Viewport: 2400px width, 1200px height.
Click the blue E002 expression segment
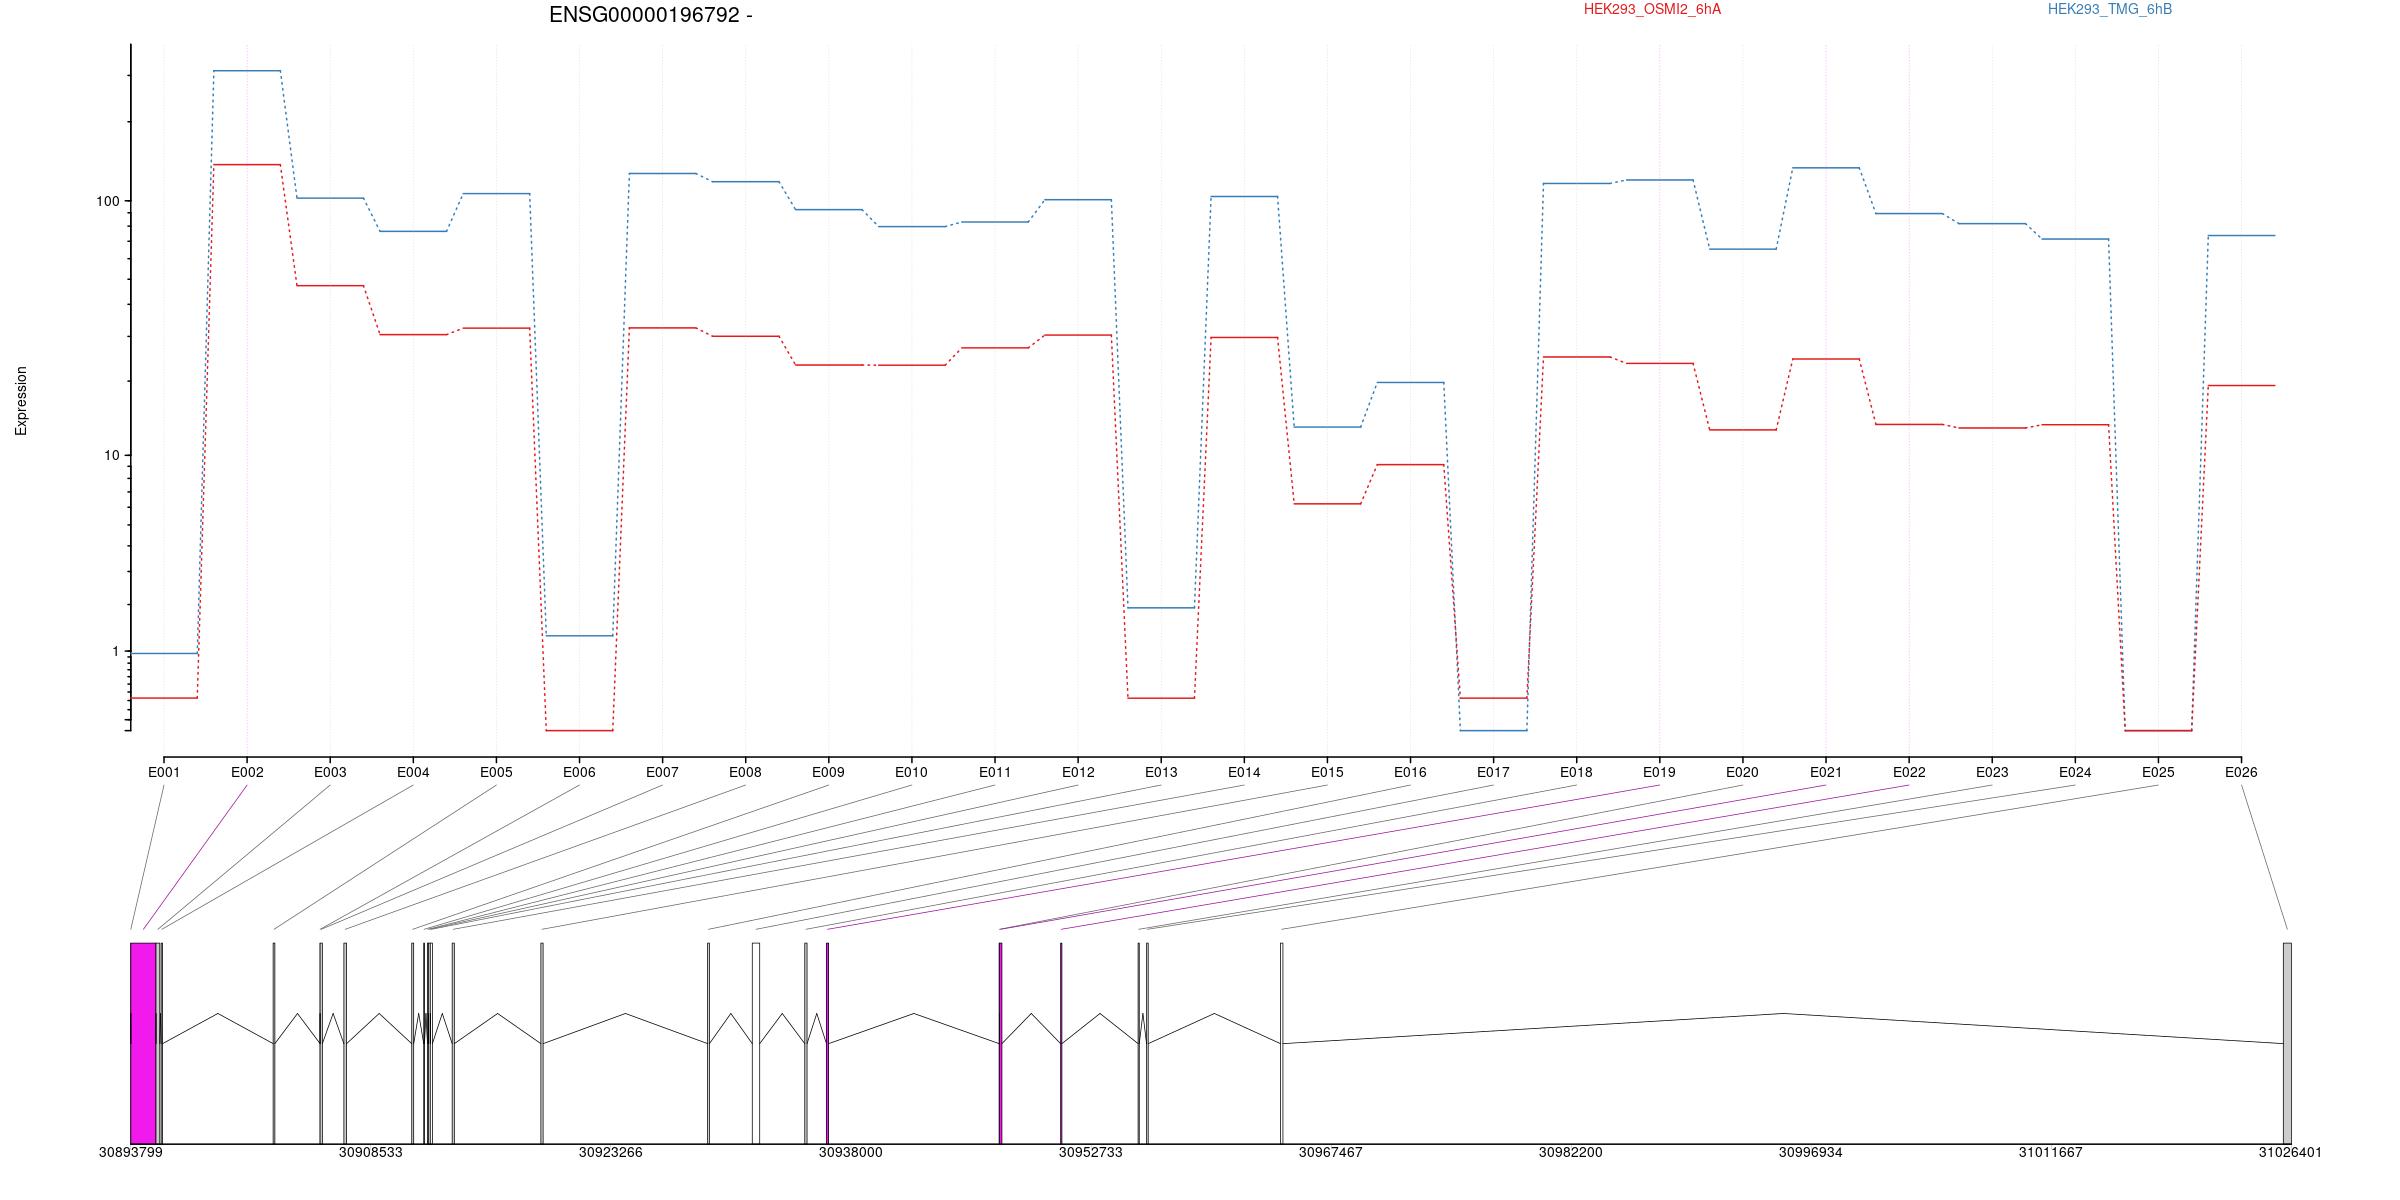[247, 71]
